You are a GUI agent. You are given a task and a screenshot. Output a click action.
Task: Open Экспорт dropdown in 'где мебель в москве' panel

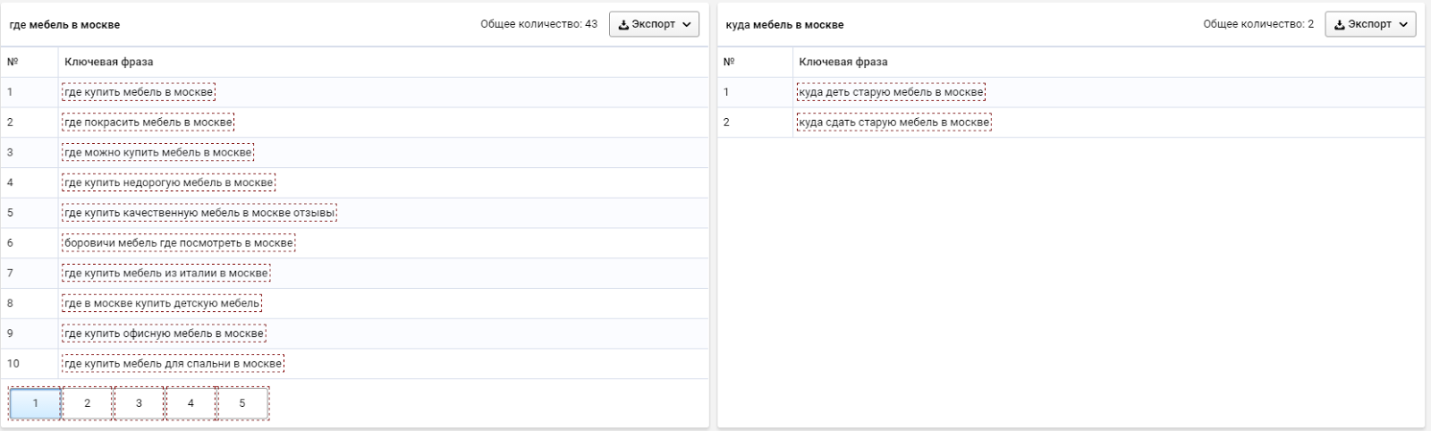pos(653,24)
